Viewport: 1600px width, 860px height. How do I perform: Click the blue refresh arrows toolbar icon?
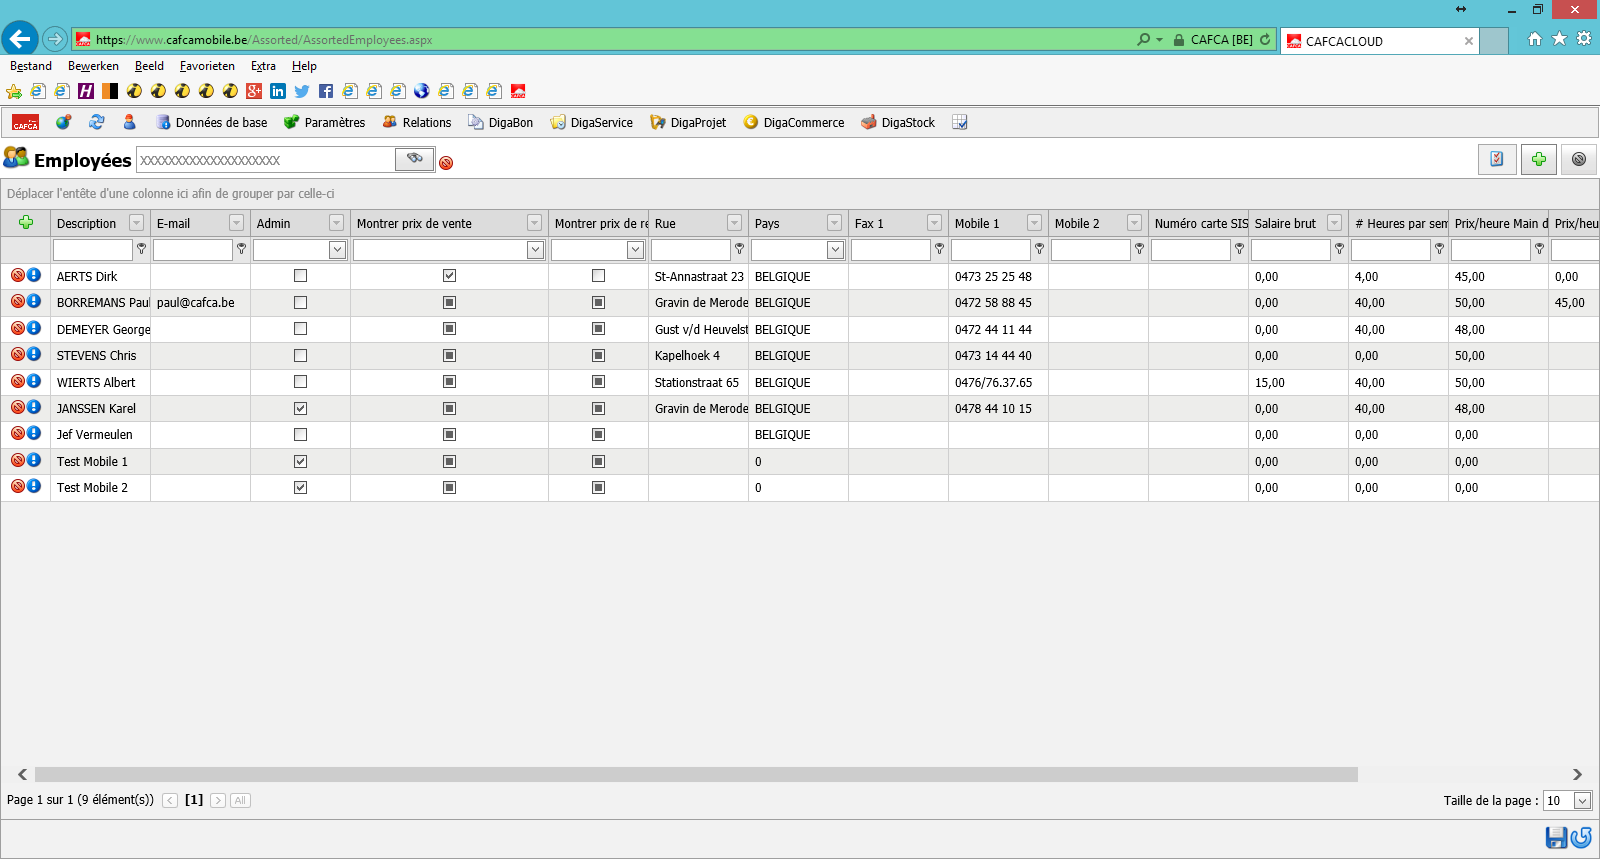pyautogui.click(x=97, y=122)
